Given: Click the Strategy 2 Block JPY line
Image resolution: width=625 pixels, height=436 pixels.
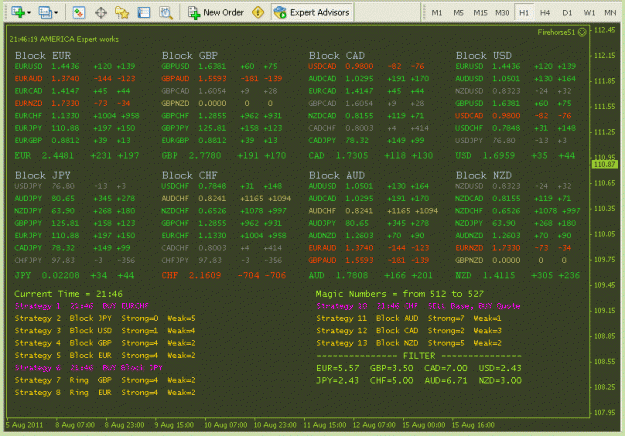Looking at the screenshot, I should click(105, 318).
